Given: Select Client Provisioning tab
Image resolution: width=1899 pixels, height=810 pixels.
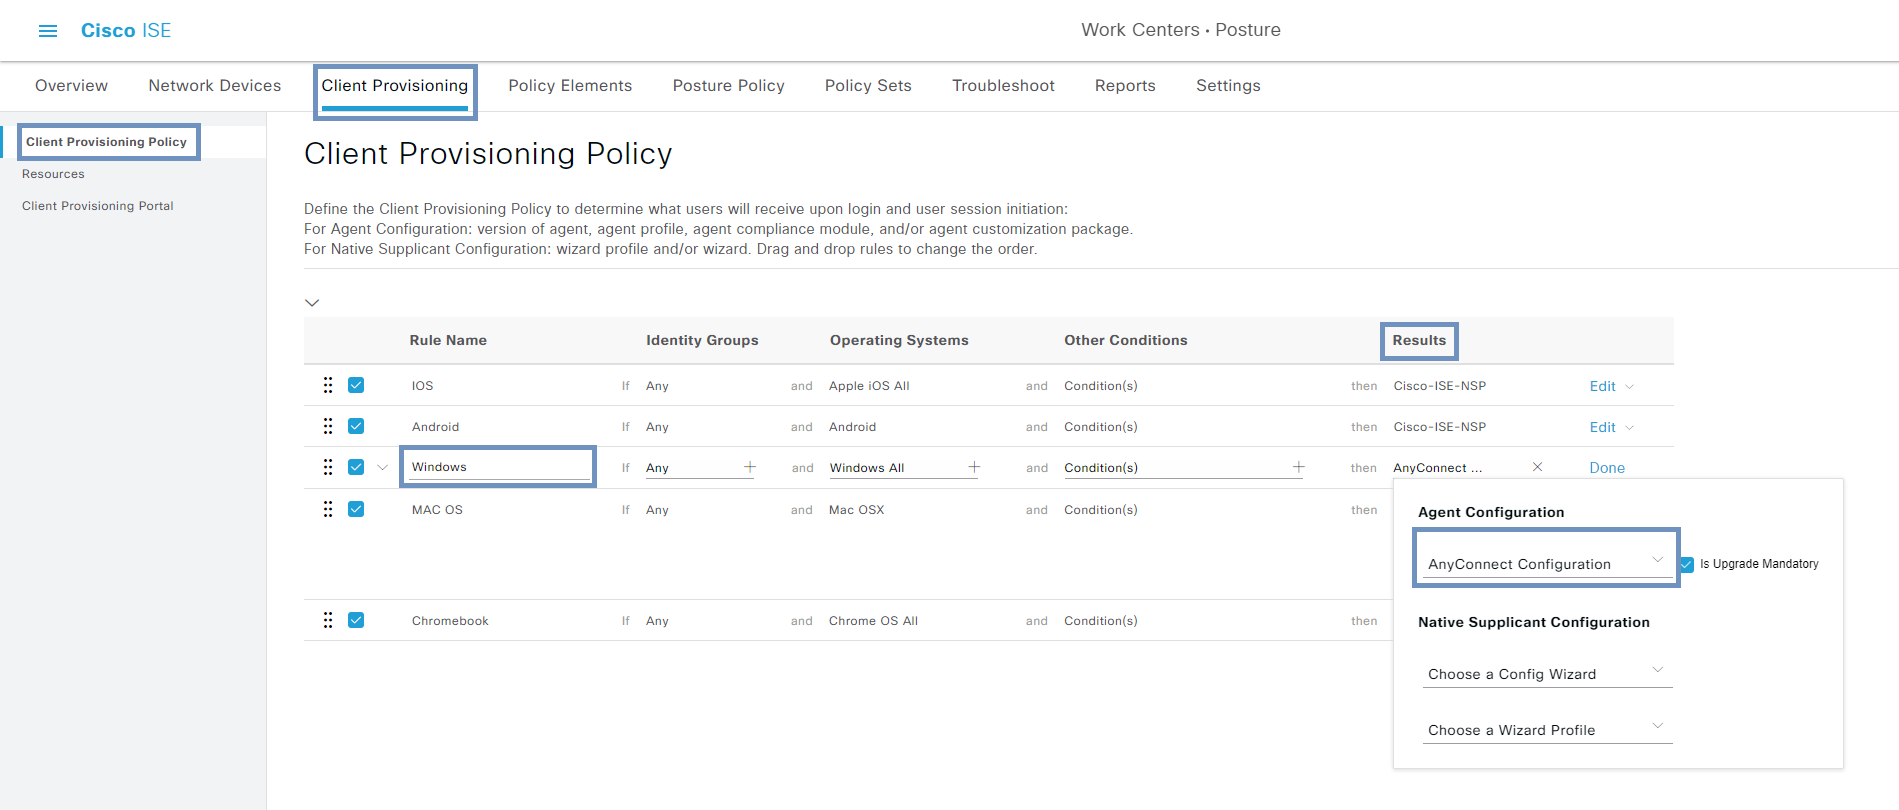Looking at the screenshot, I should coord(395,86).
